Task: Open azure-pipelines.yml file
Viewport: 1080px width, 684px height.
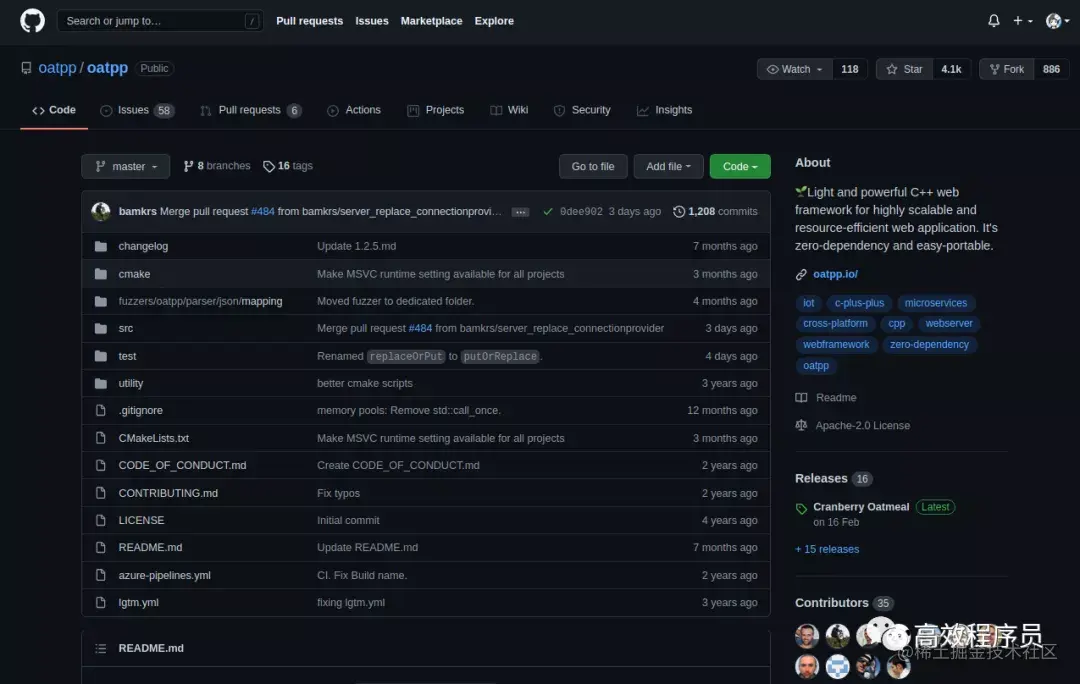Action: [x=165, y=575]
